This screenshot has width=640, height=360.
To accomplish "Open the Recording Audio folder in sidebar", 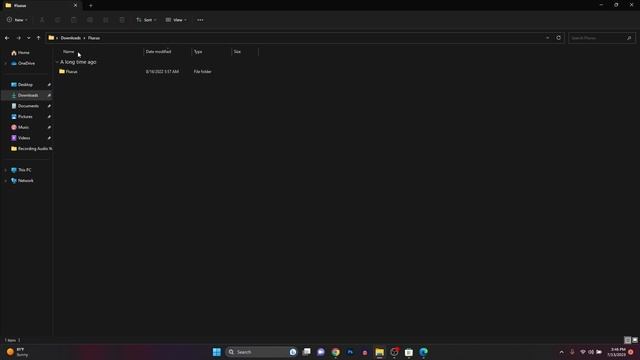I will [31, 149].
